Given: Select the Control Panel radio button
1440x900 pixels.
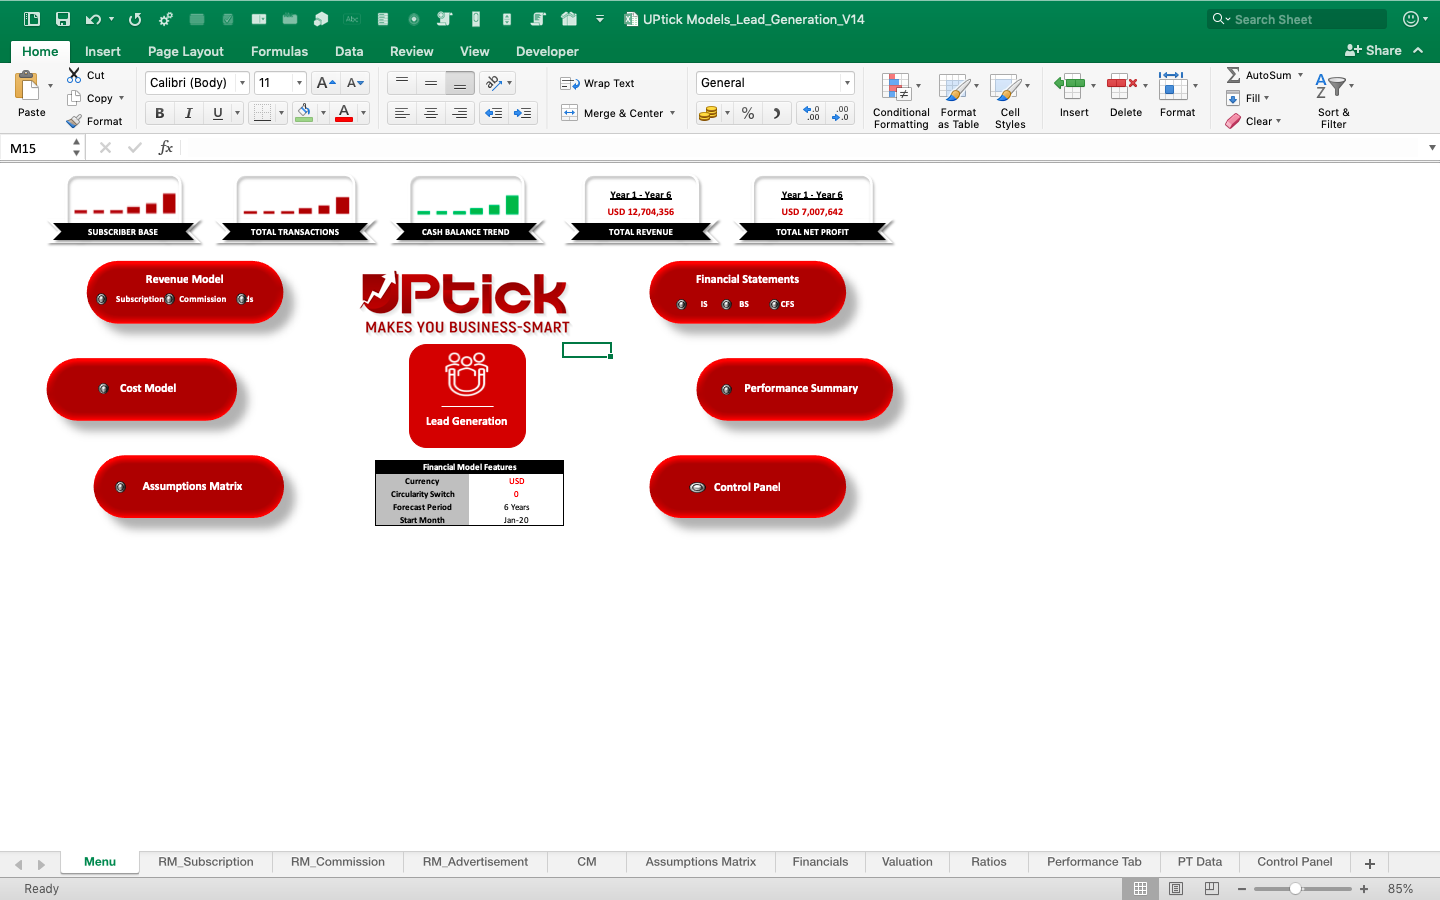Looking at the screenshot, I should pos(697,487).
